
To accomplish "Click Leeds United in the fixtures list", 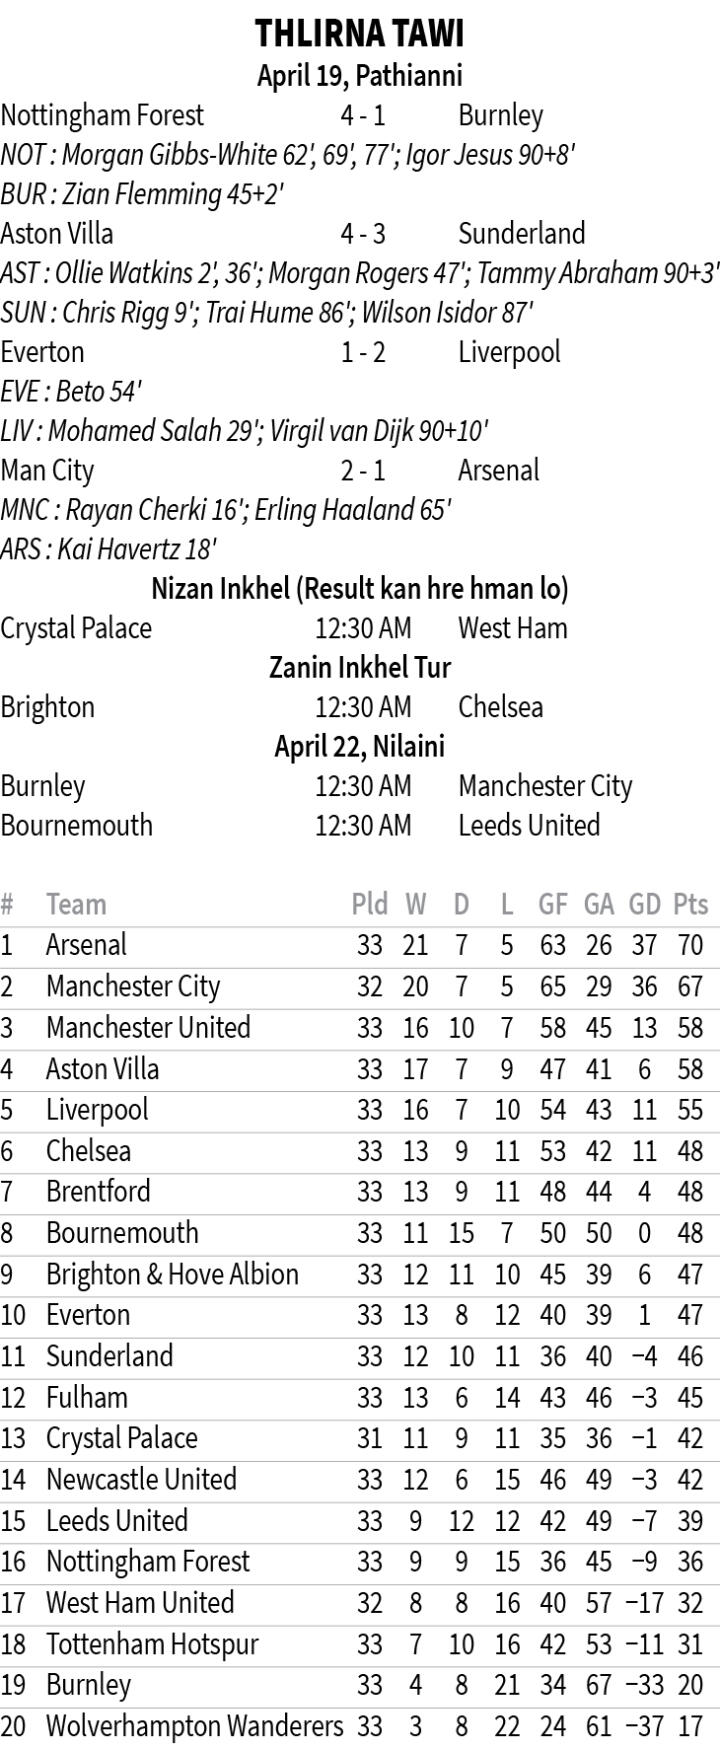I will tap(529, 825).
